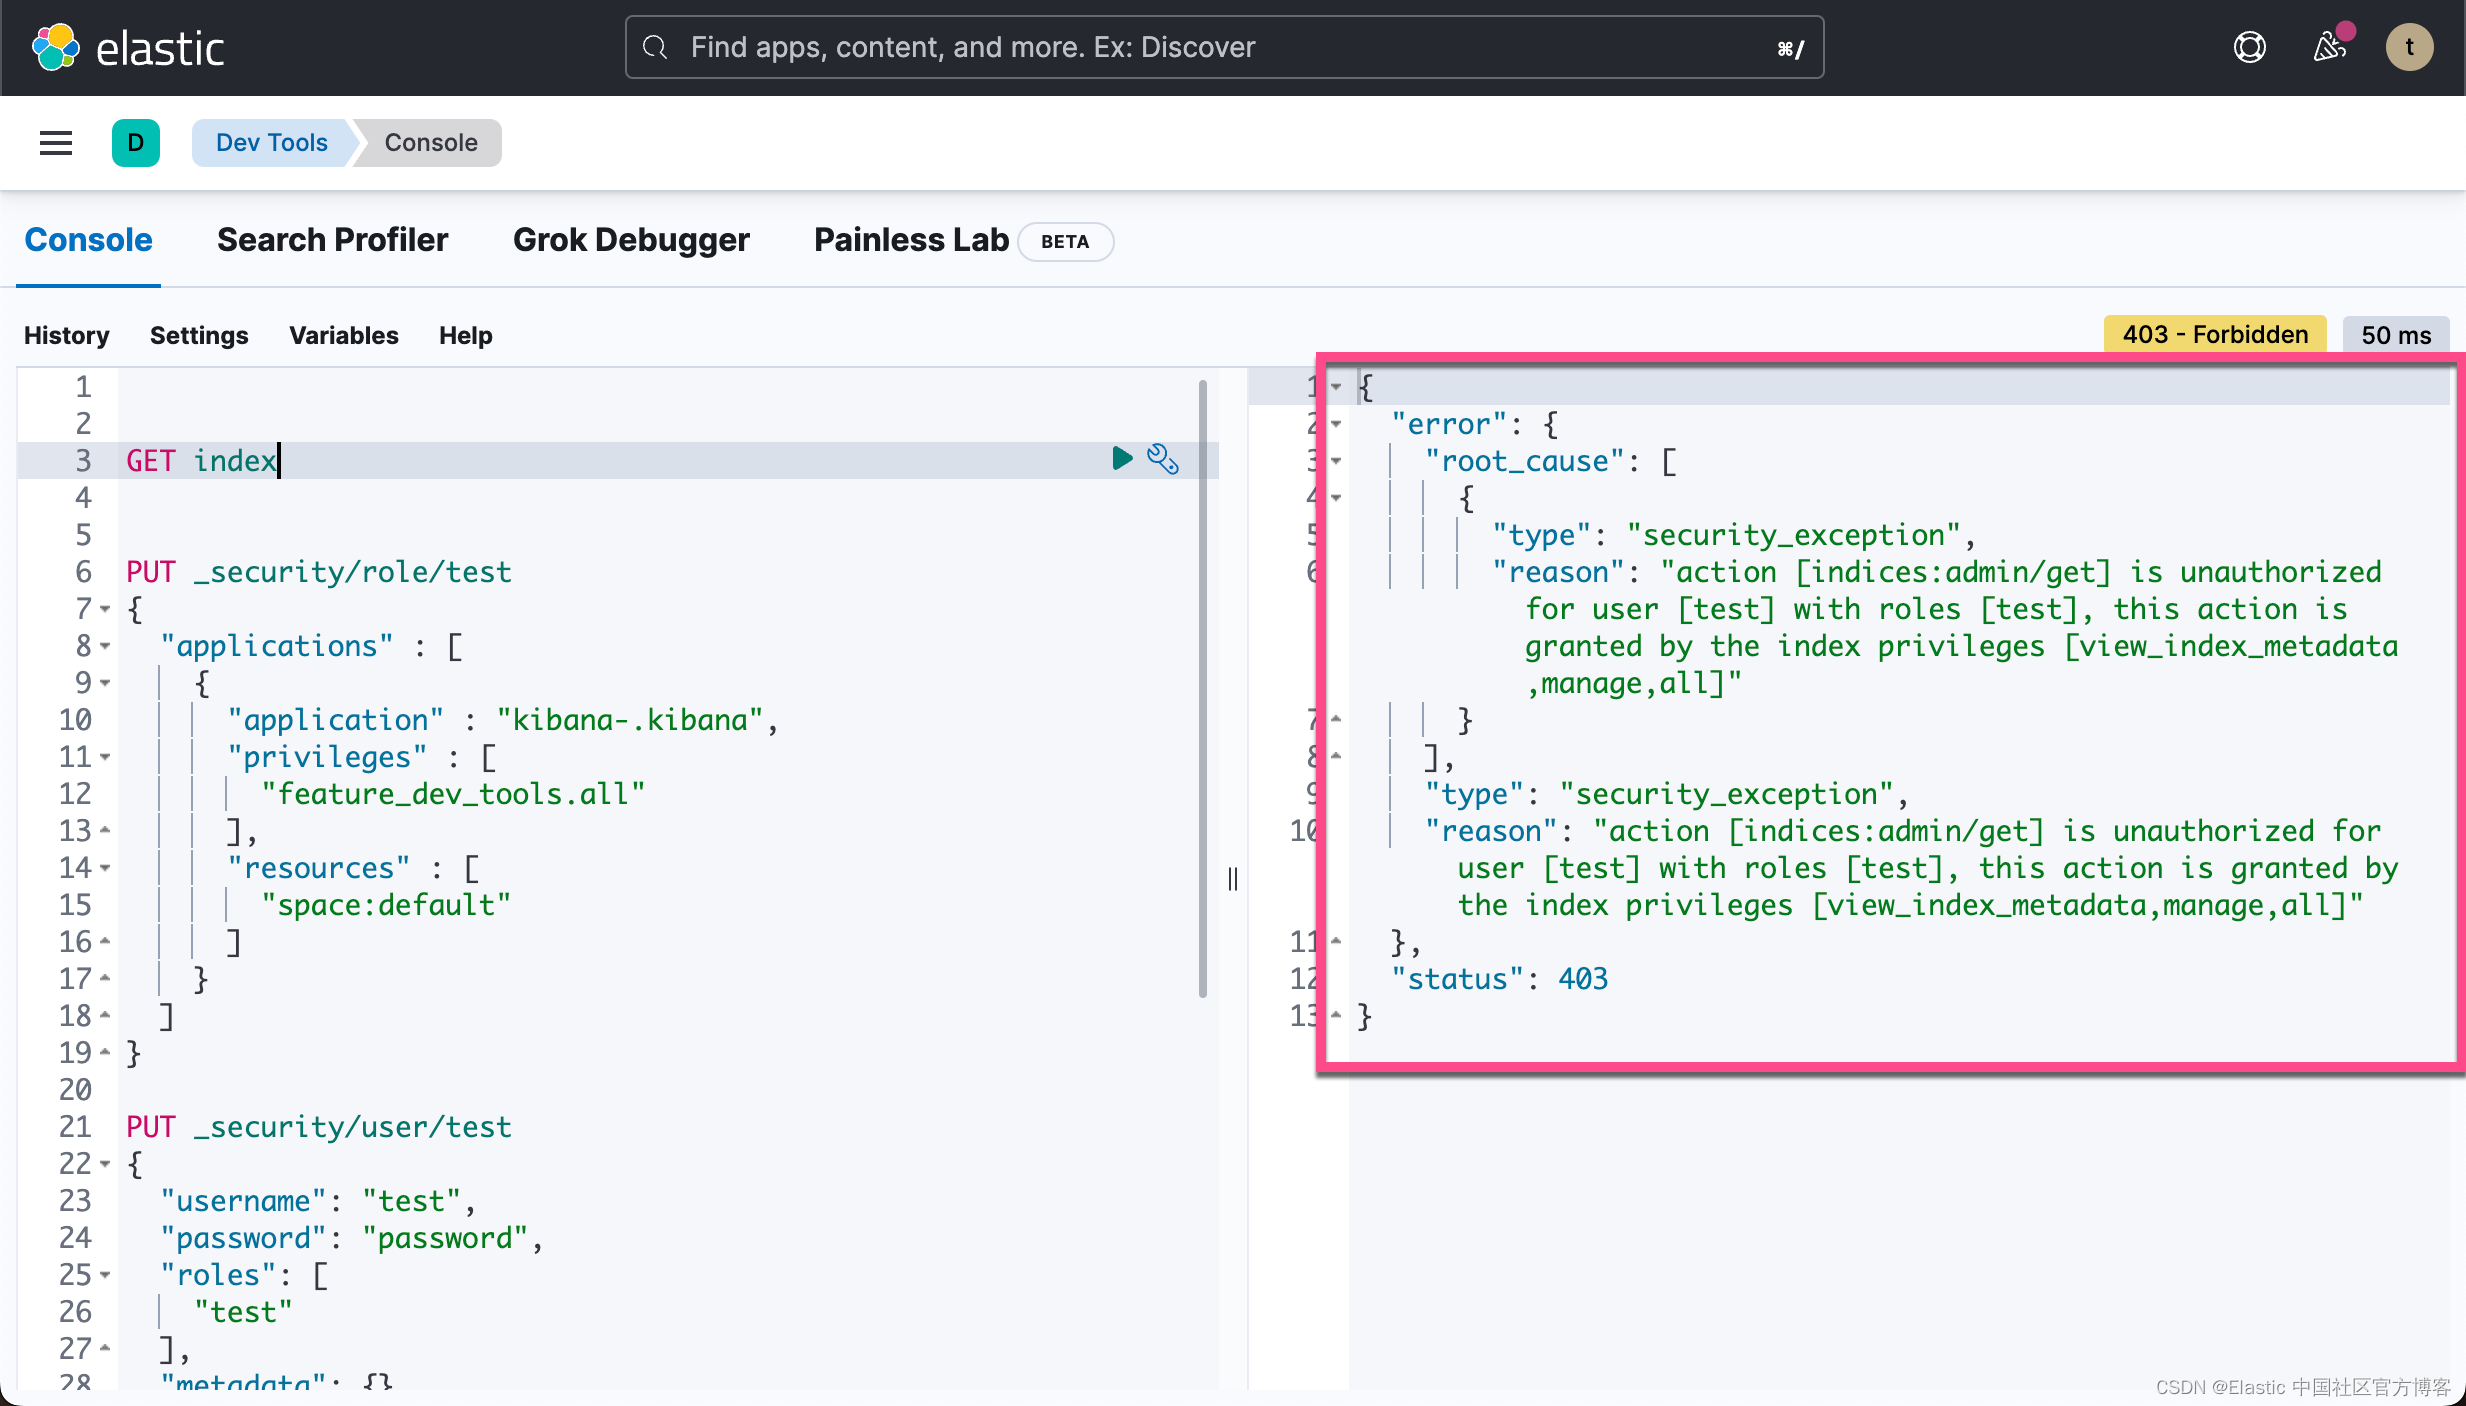Run the GET index request
This screenshot has width=2466, height=1406.
click(1122, 459)
